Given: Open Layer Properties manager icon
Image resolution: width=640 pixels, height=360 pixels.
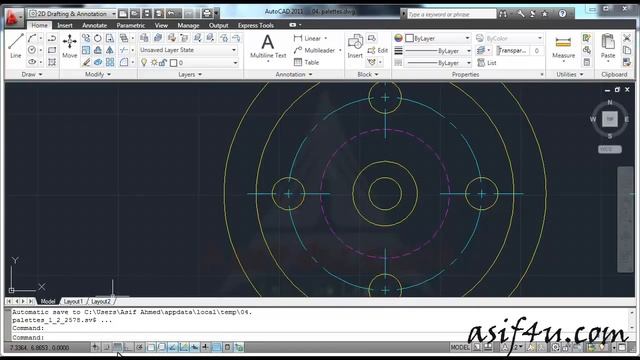Looking at the screenshot, I should click(144, 38).
